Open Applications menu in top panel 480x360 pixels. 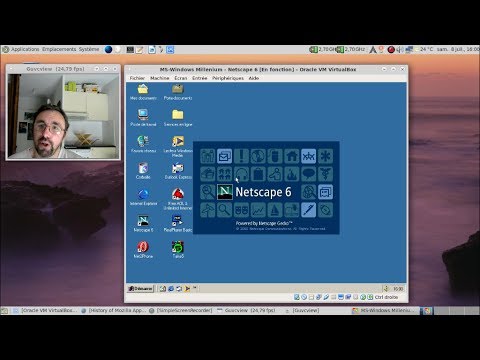[x=25, y=49]
